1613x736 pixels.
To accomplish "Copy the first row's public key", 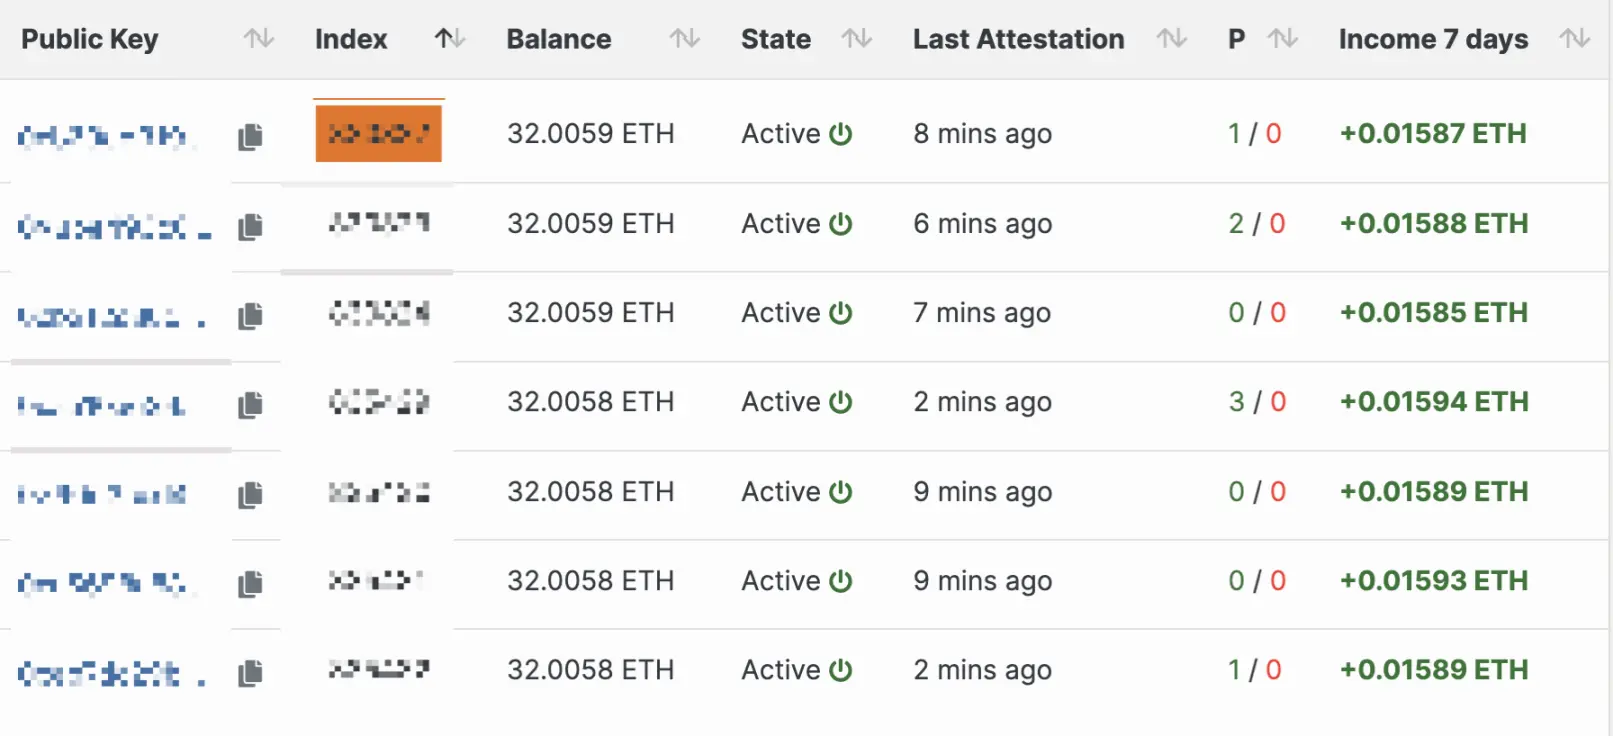I will pos(250,137).
